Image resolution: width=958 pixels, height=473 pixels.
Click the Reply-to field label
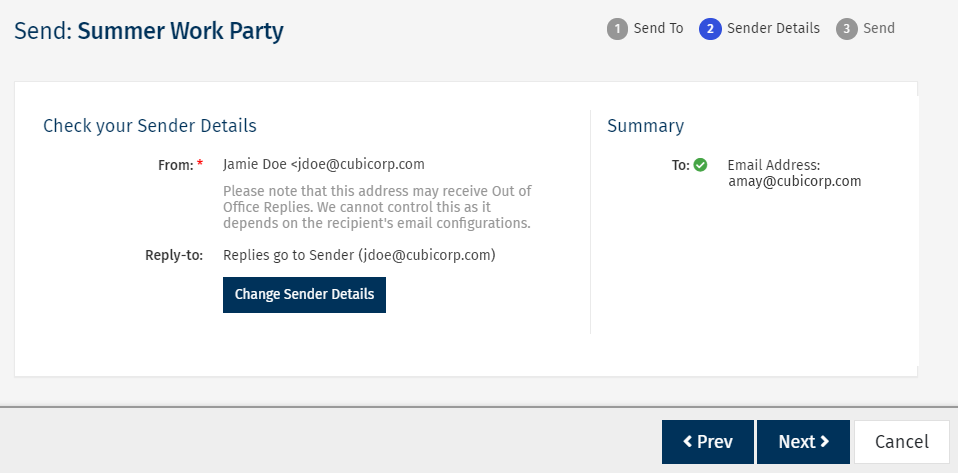[174, 255]
